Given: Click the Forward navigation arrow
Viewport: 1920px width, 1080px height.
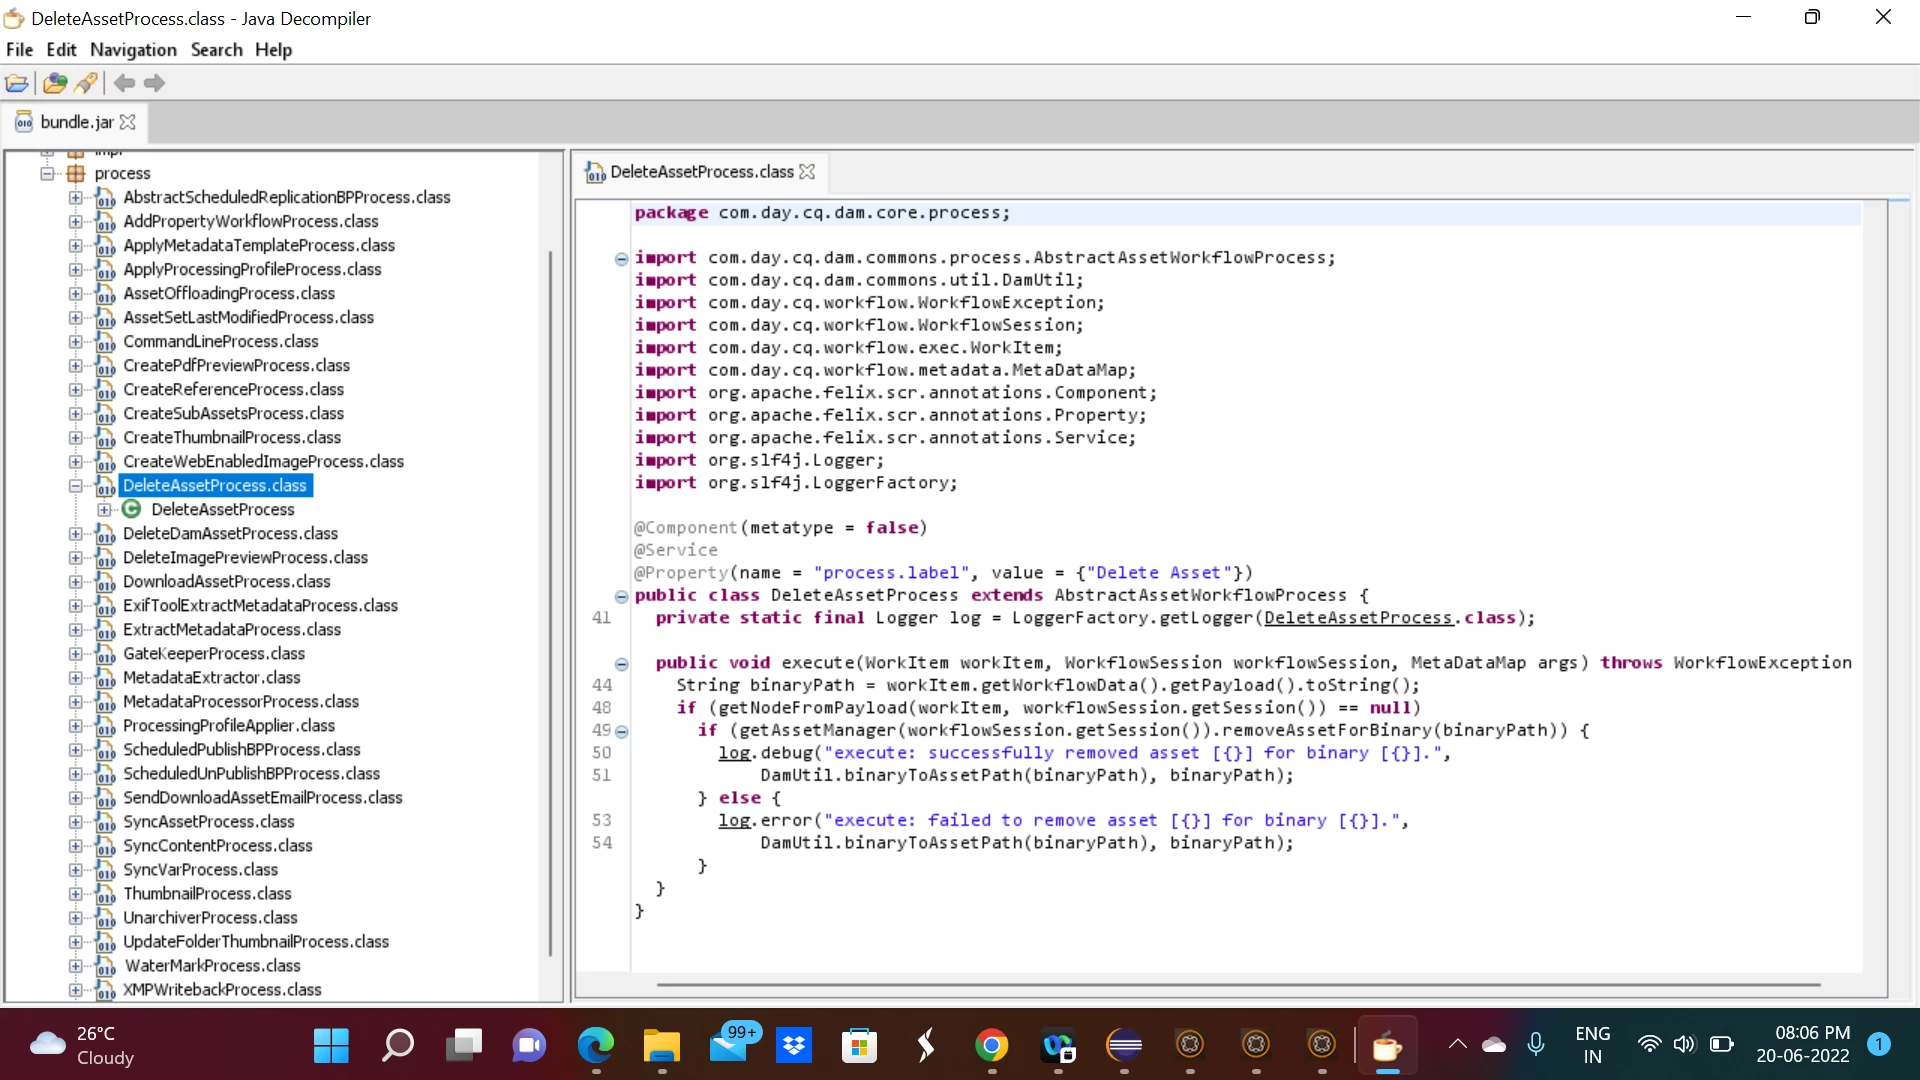Looking at the screenshot, I should [x=154, y=83].
